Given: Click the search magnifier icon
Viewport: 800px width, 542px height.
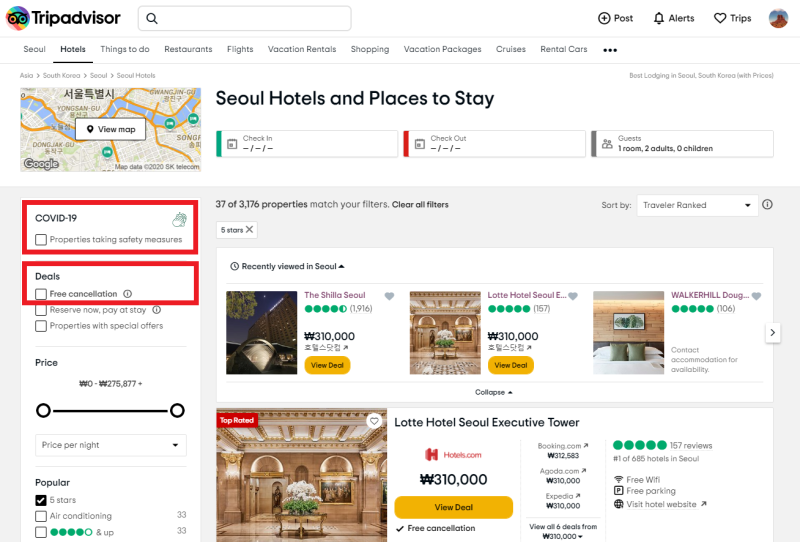Looking at the screenshot, I should click(152, 19).
